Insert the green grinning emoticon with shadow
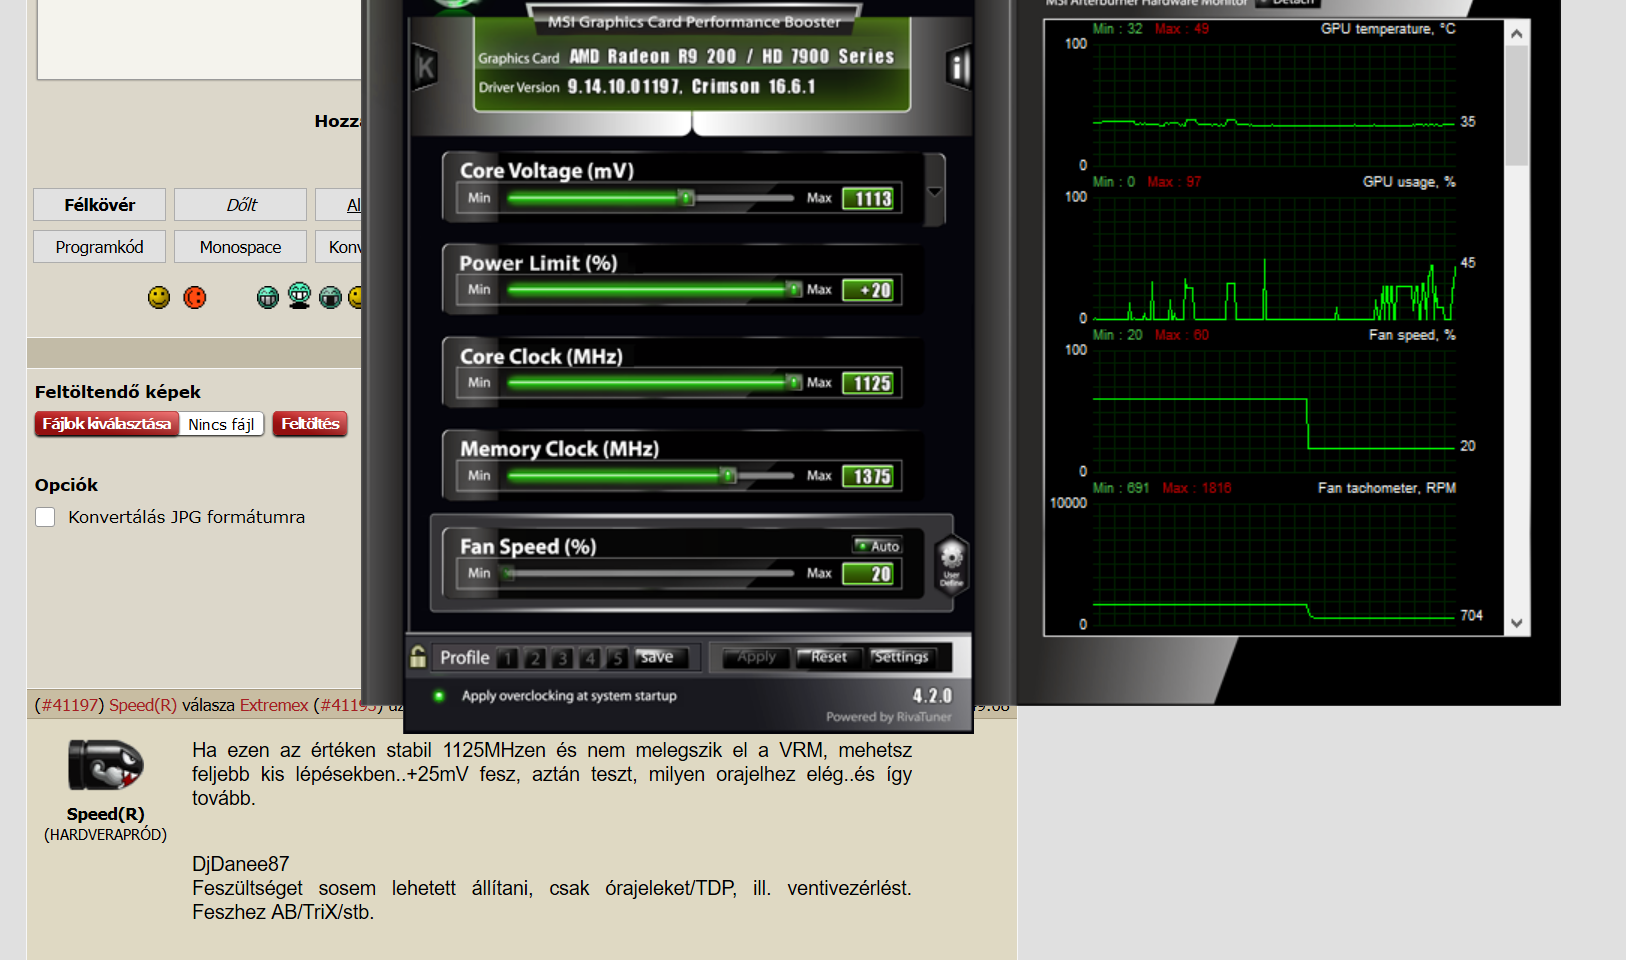The image size is (1626, 960). 299,295
